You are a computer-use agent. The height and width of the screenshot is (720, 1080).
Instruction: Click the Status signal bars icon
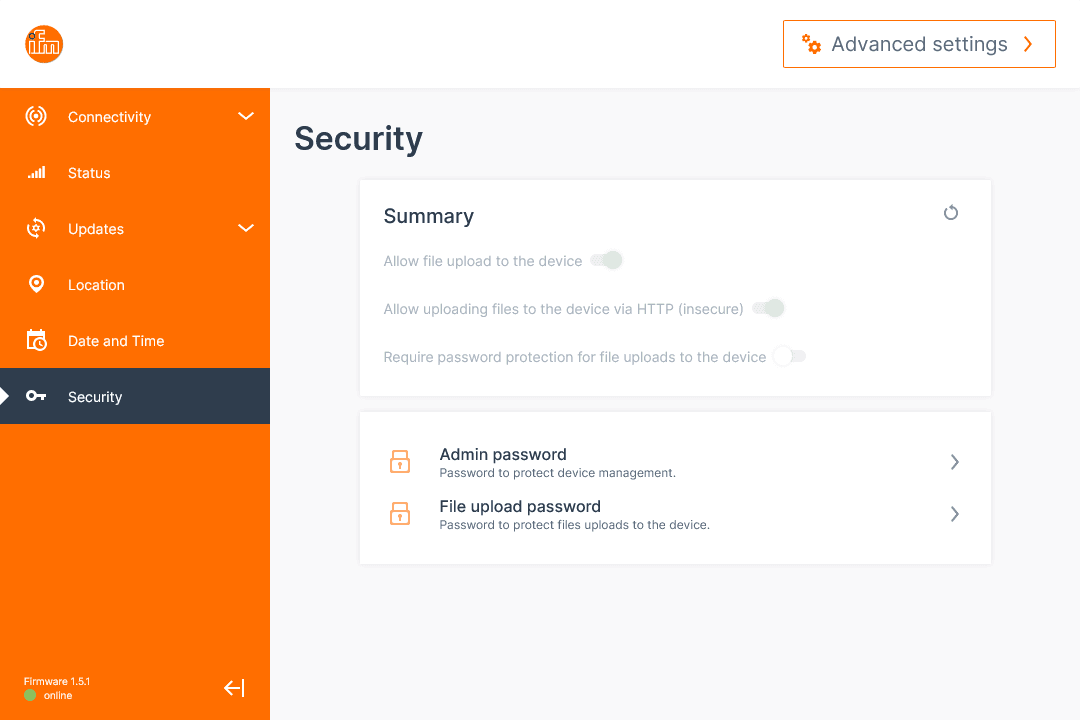coord(36,173)
